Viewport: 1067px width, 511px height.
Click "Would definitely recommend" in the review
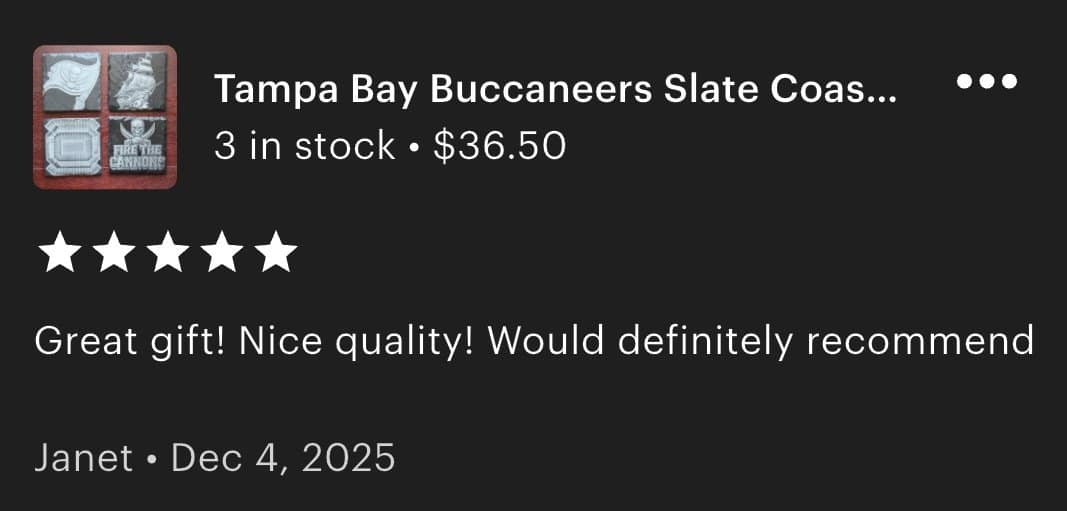[x=760, y=342]
